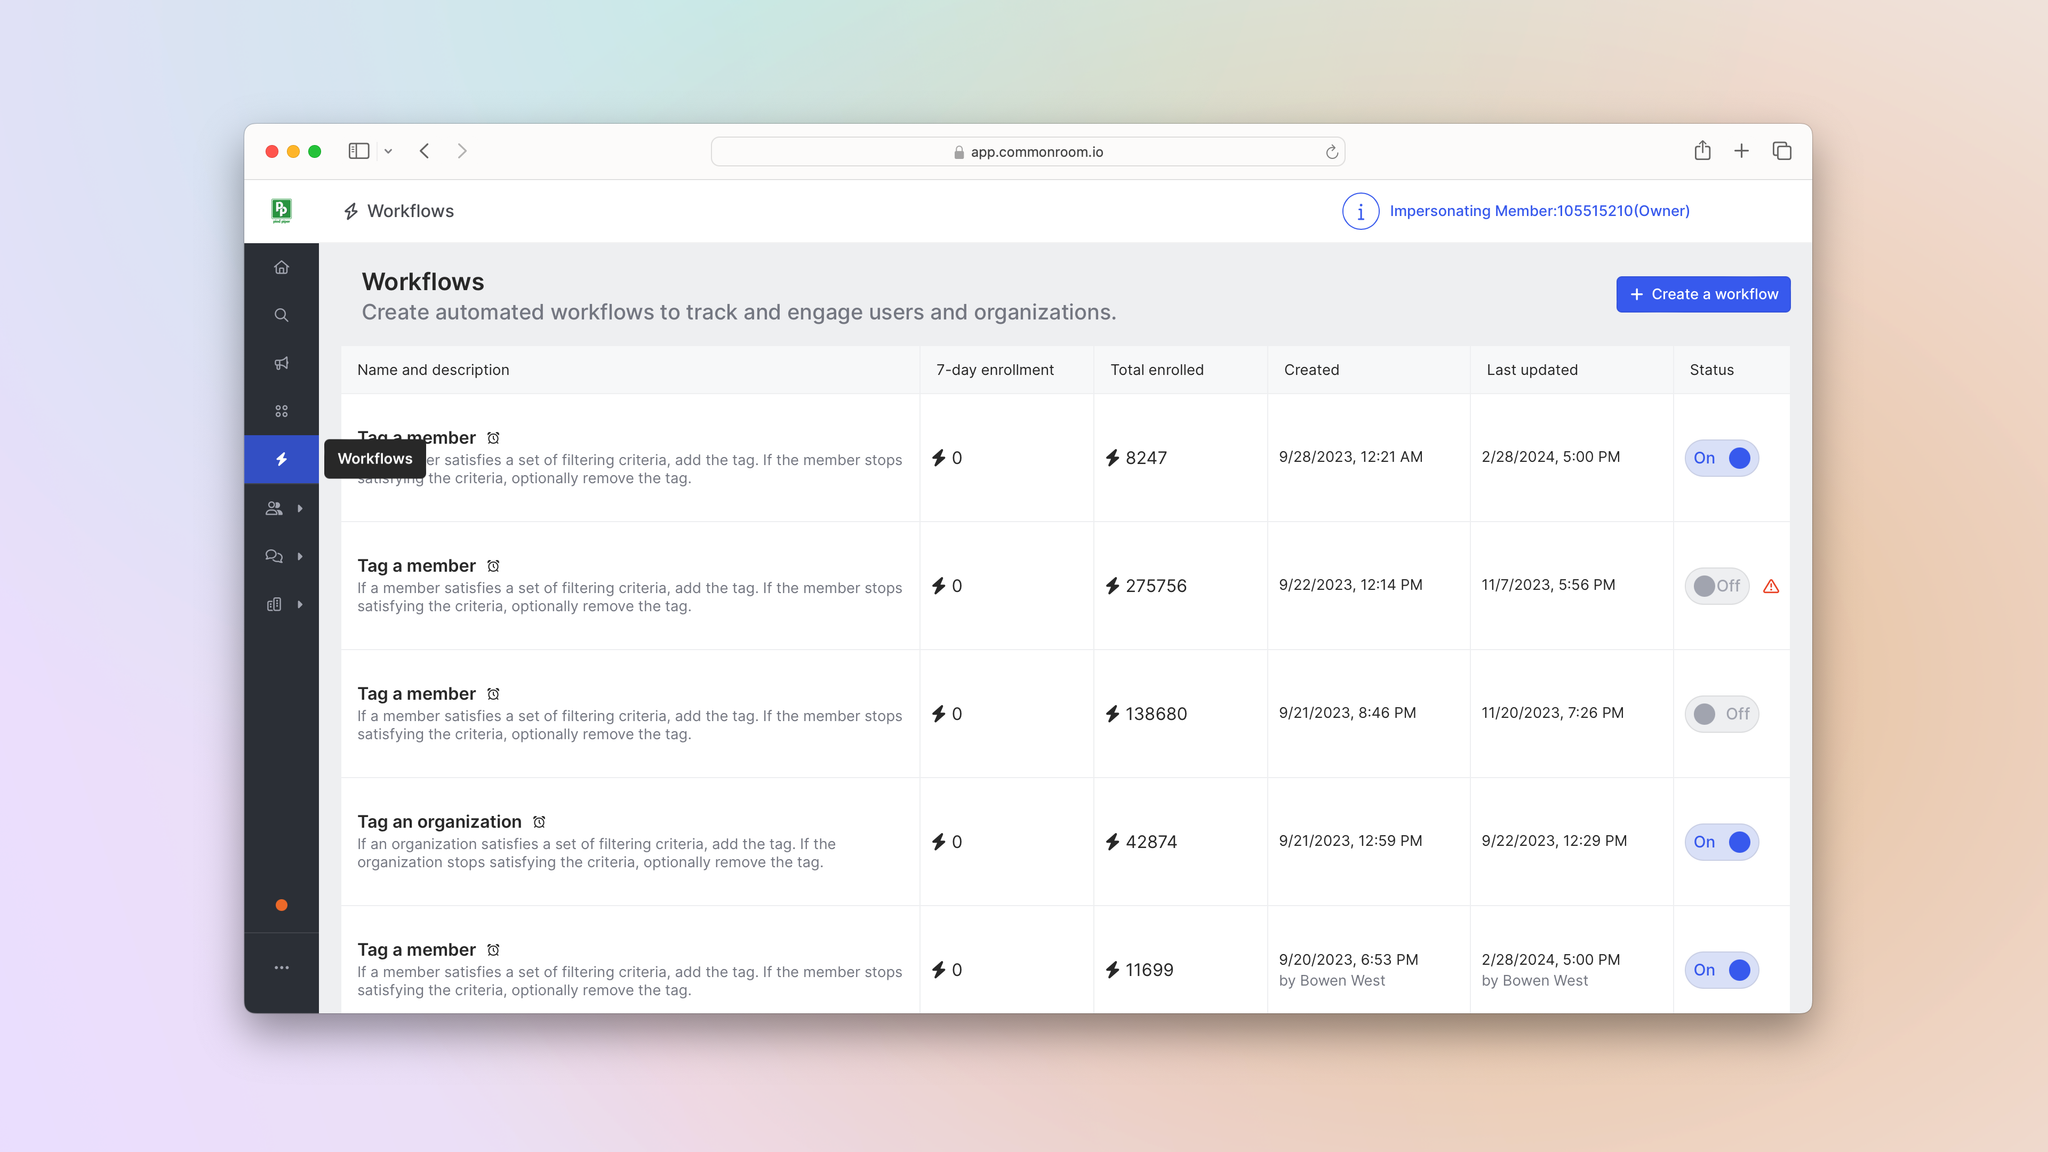
Task: Turn off the workflow with 11699 total enrolled
Action: [1721, 970]
